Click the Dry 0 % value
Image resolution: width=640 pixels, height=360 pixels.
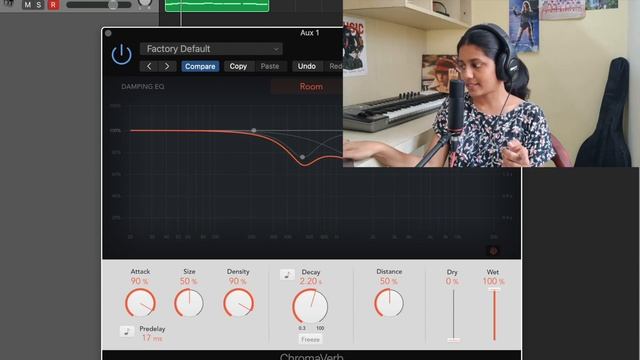pyautogui.click(x=452, y=281)
